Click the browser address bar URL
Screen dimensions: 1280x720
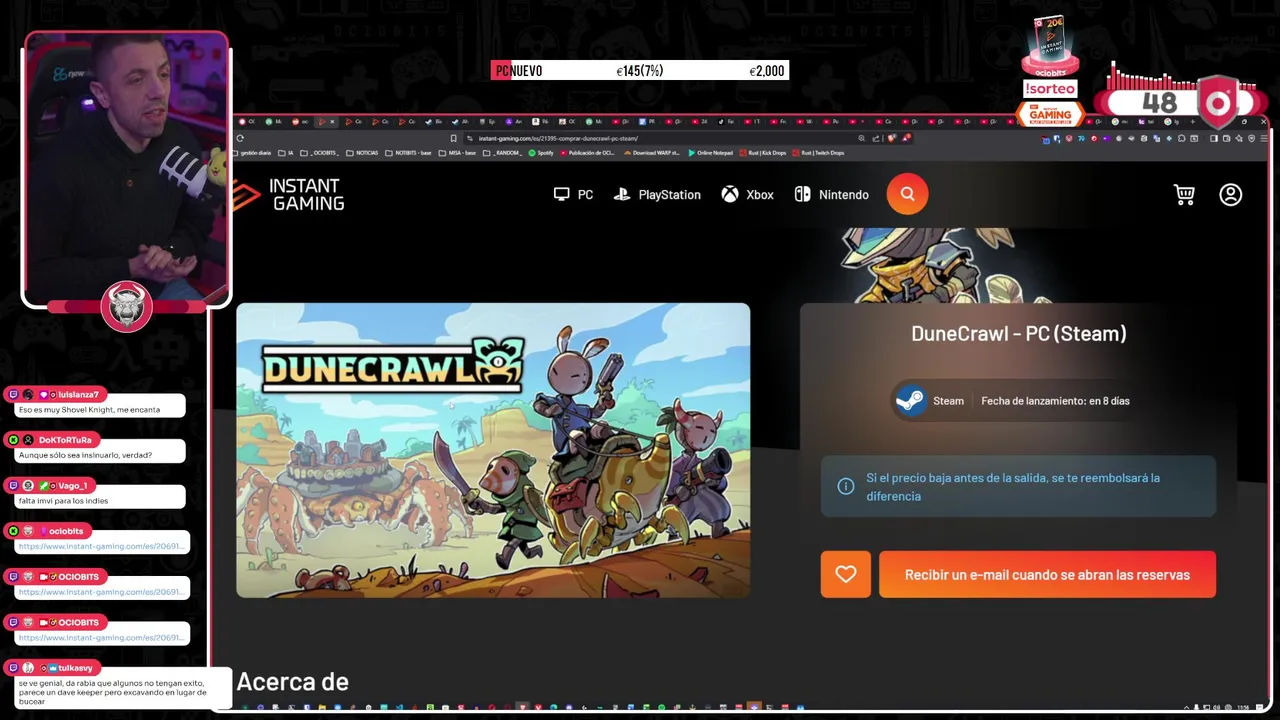coord(558,138)
